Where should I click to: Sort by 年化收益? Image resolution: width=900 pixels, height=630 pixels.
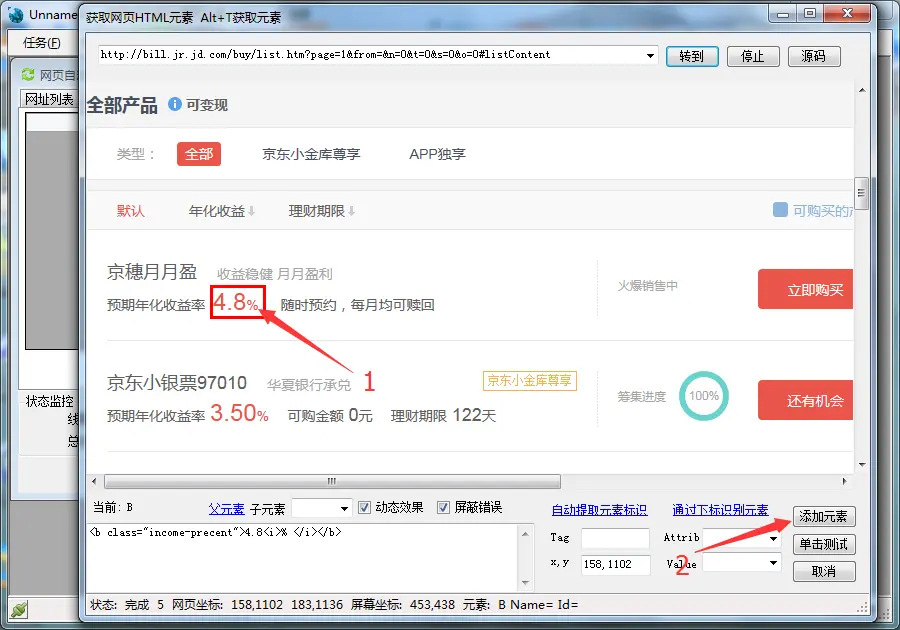(x=221, y=211)
